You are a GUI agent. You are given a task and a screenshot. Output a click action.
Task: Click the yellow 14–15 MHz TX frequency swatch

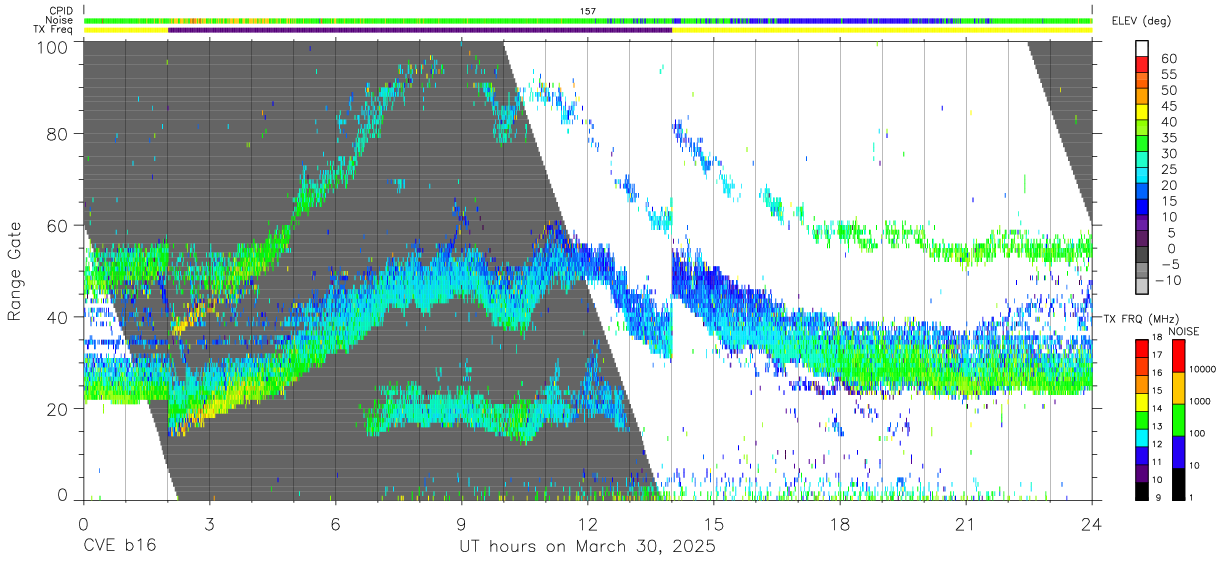pyautogui.click(x=1142, y=401)
